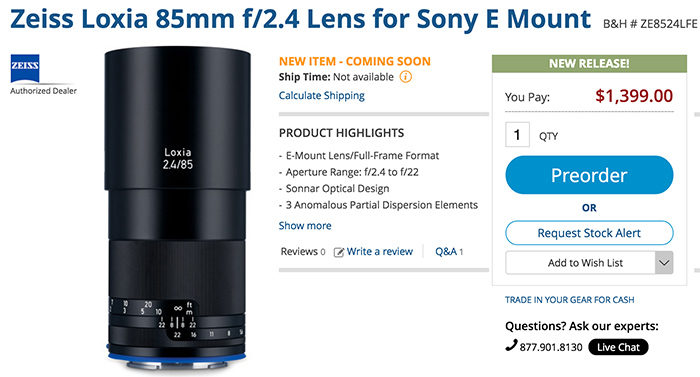The height and width of the screenshot is (377, 700).
Task: Request a stock alert
Action: coord(589,233)
